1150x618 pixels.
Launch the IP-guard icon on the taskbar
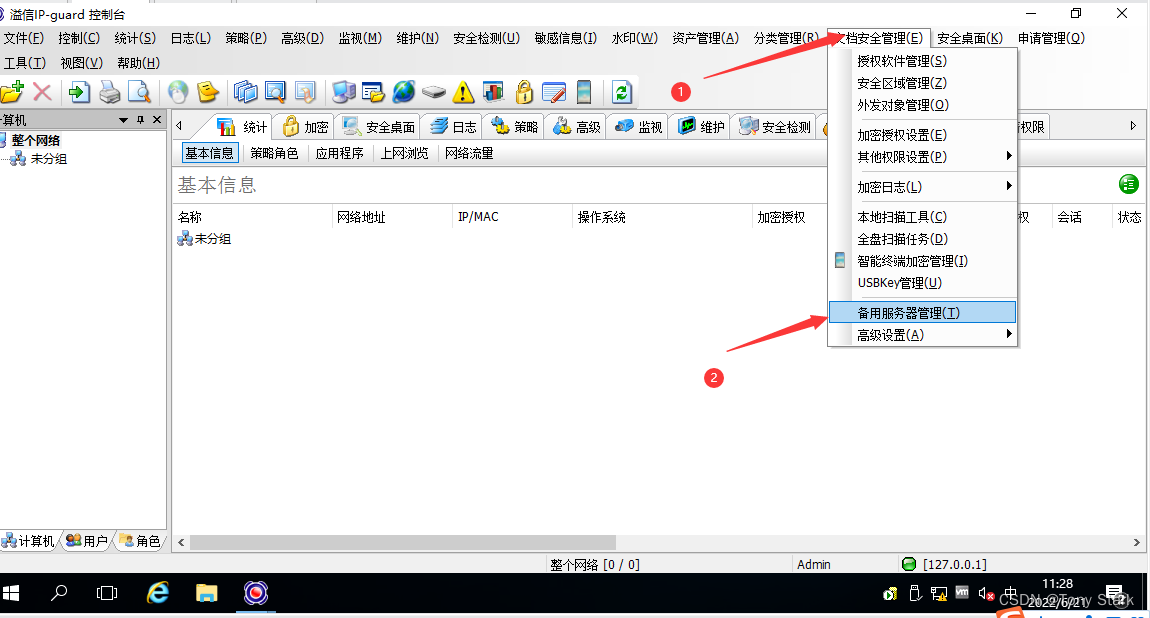(257, 593)
